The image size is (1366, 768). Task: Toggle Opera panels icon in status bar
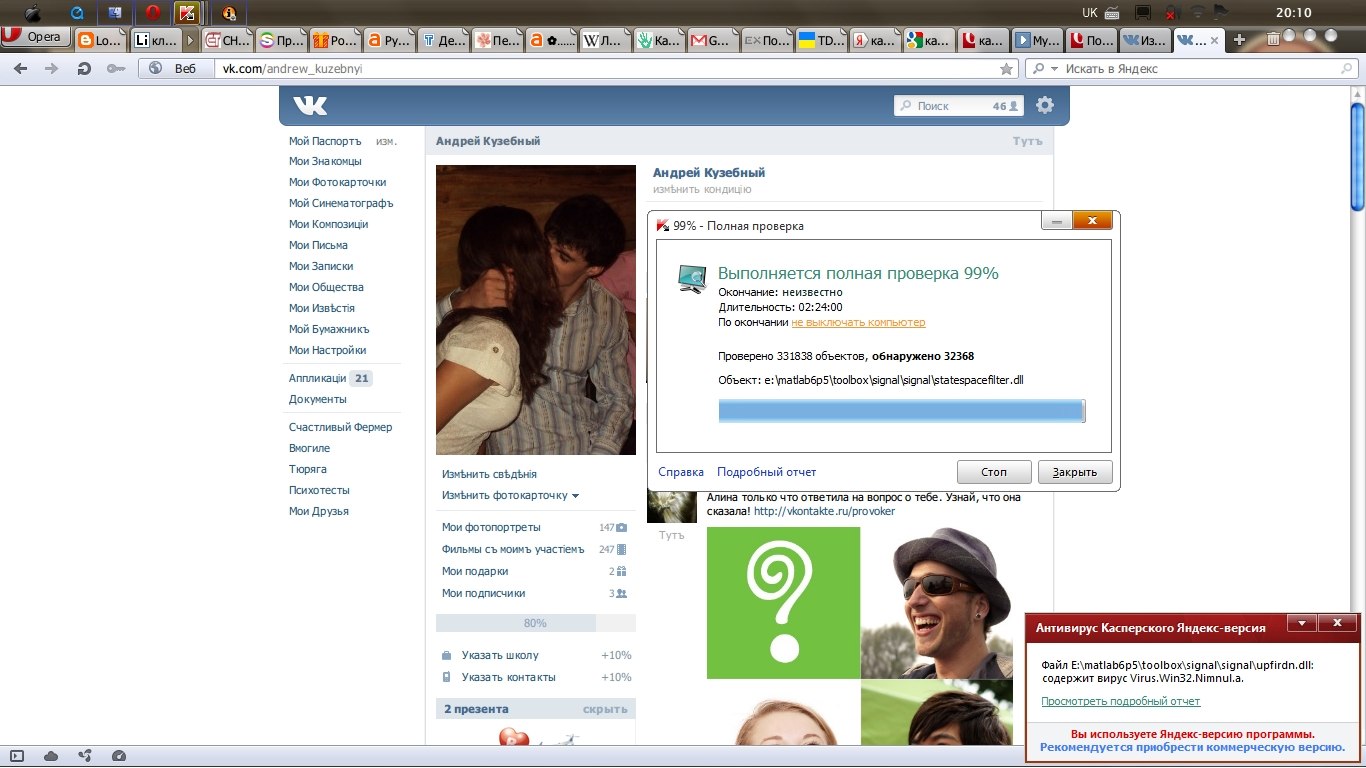pyautogui.click(x=17, y=756)
